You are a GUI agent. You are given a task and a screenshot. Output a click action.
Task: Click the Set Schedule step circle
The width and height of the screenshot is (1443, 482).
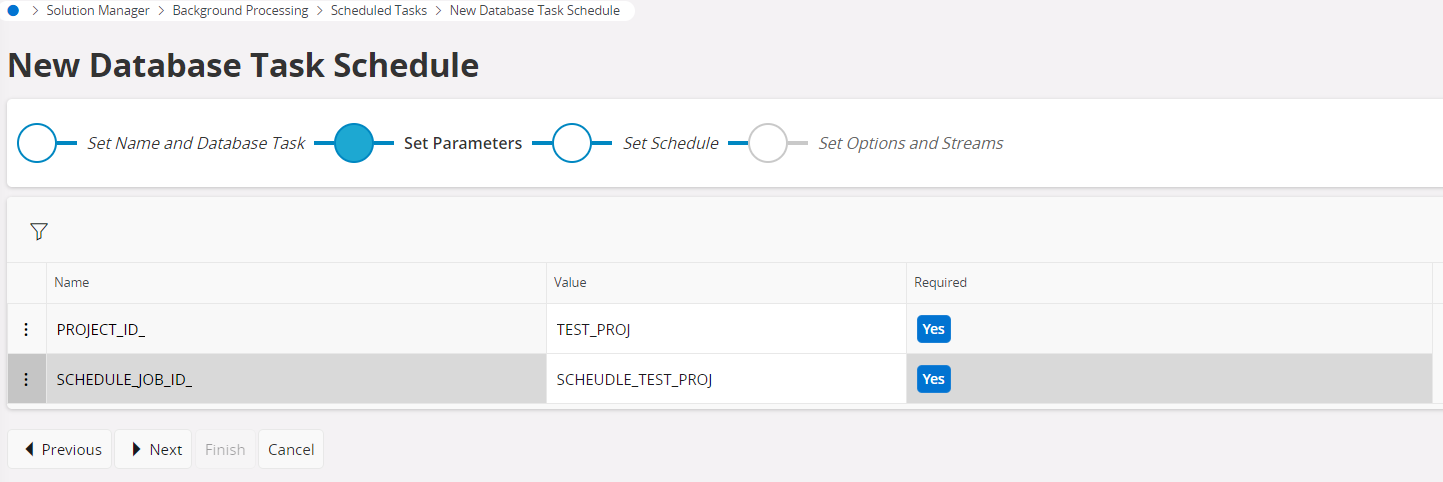(572, 143)
